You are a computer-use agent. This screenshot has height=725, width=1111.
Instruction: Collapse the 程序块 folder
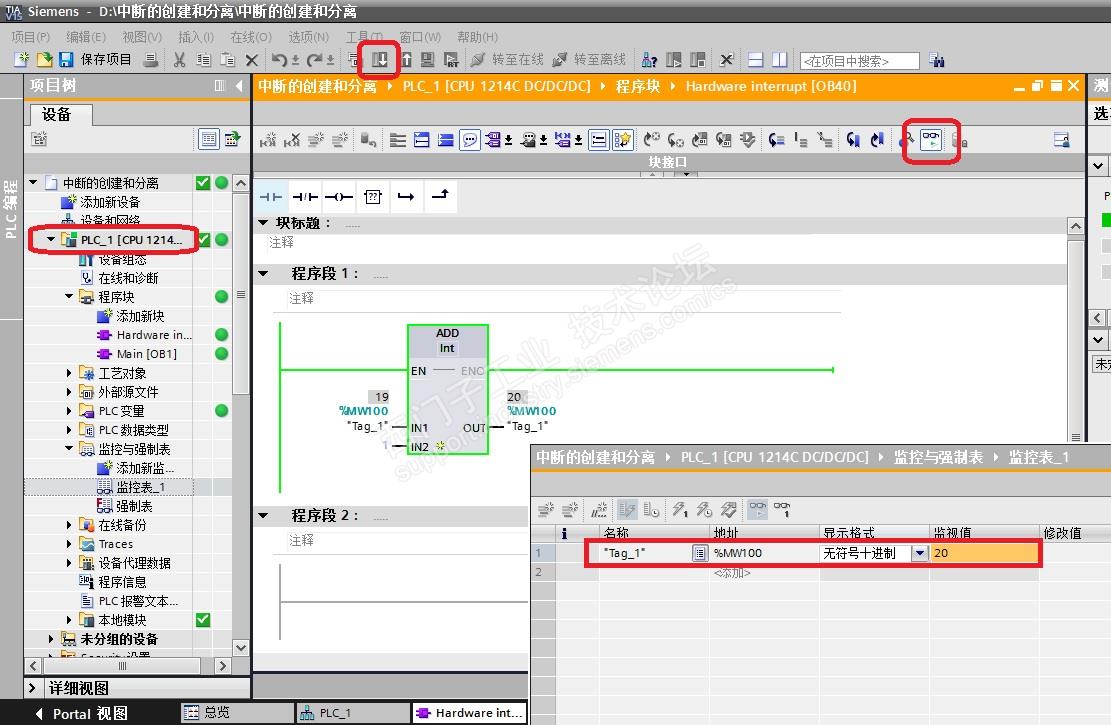click(69, 296)
